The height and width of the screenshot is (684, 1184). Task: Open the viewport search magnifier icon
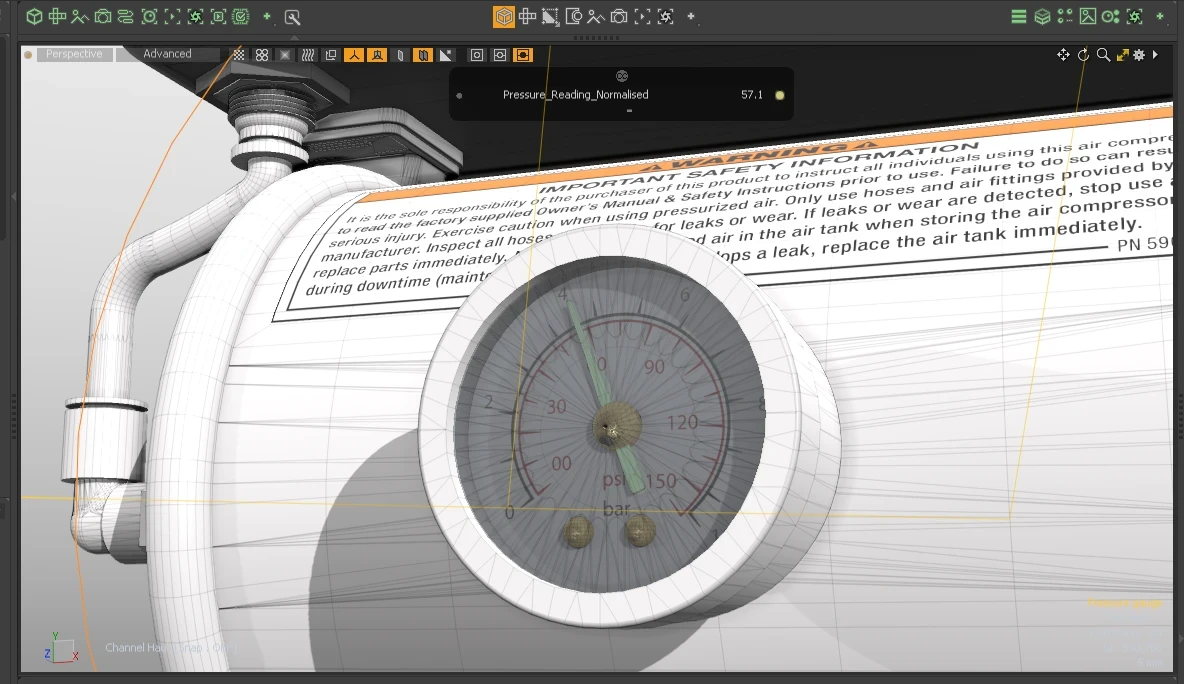click(x=1103, y=55)
